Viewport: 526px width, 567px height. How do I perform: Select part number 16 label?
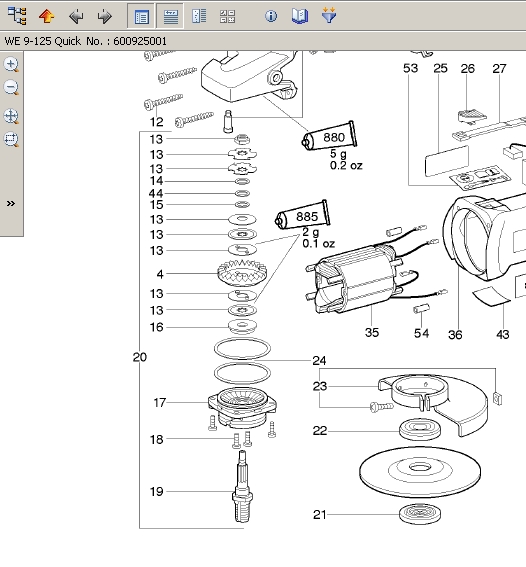click(x=157, y=327)
